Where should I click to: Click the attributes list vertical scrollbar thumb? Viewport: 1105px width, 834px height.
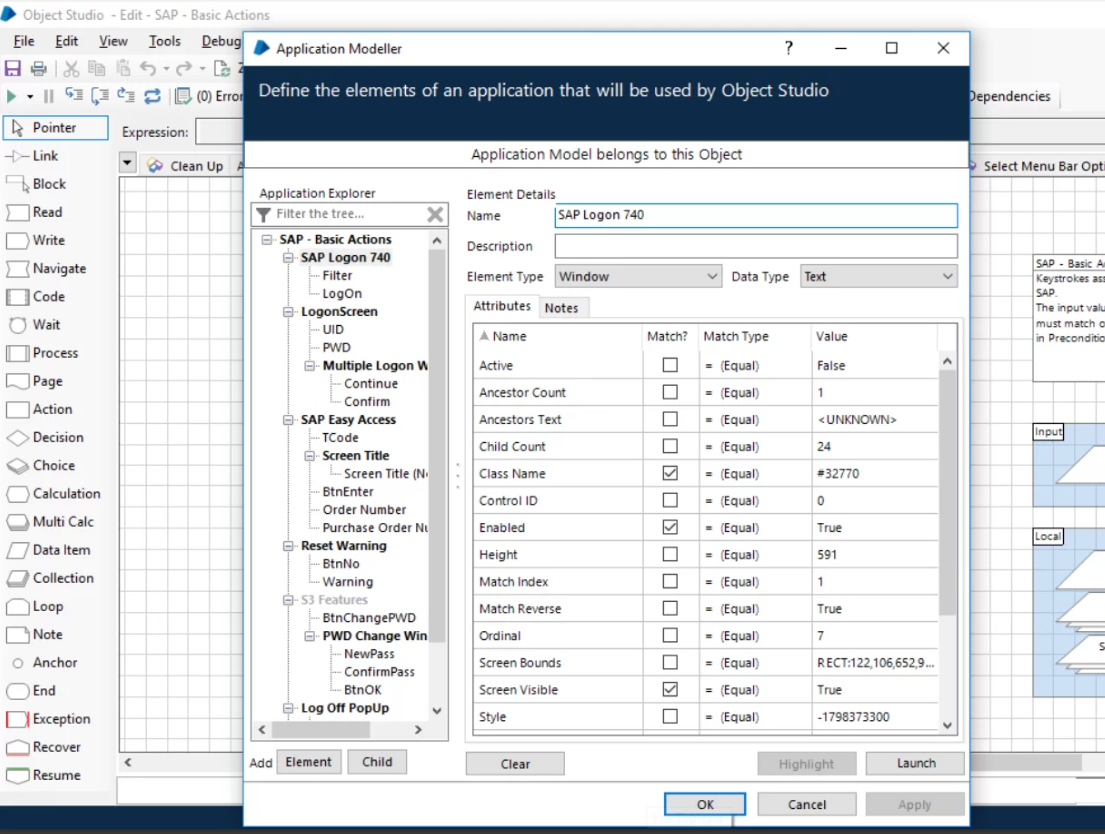click(x=948, y=491)
